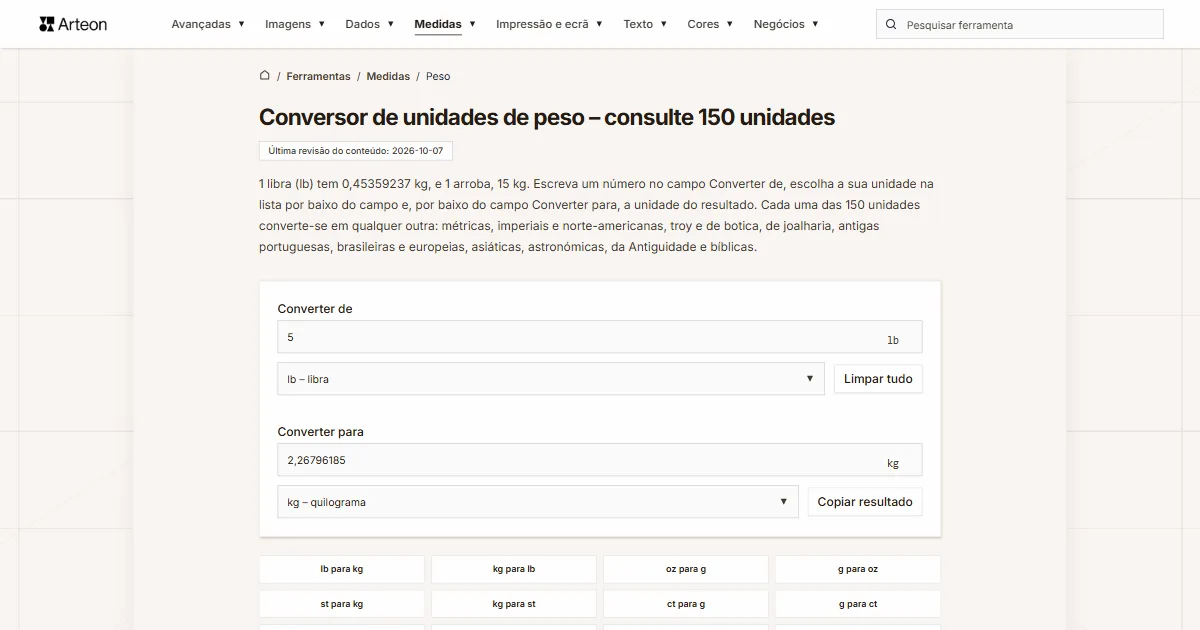Choose the oz para g shortcut
This screenshot has width=1200, height=630.
pyautogui.click(x=686, y=569)
